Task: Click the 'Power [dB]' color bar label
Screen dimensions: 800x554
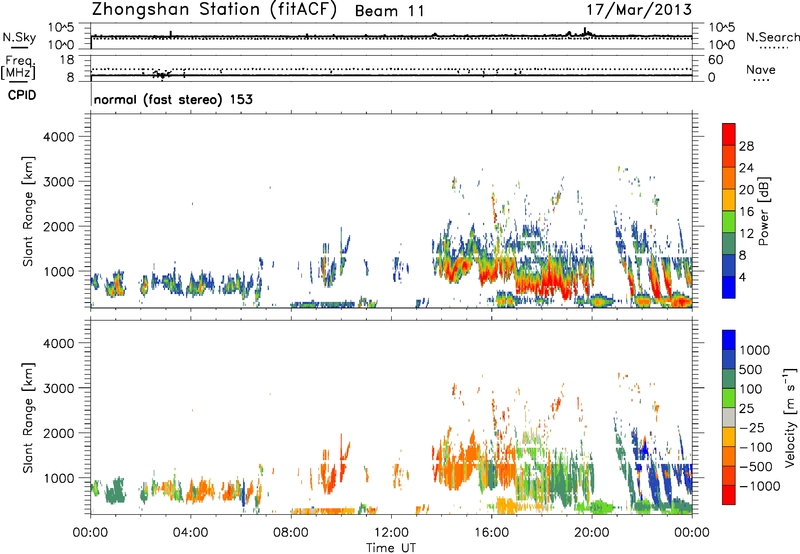Action: (764, 211)
